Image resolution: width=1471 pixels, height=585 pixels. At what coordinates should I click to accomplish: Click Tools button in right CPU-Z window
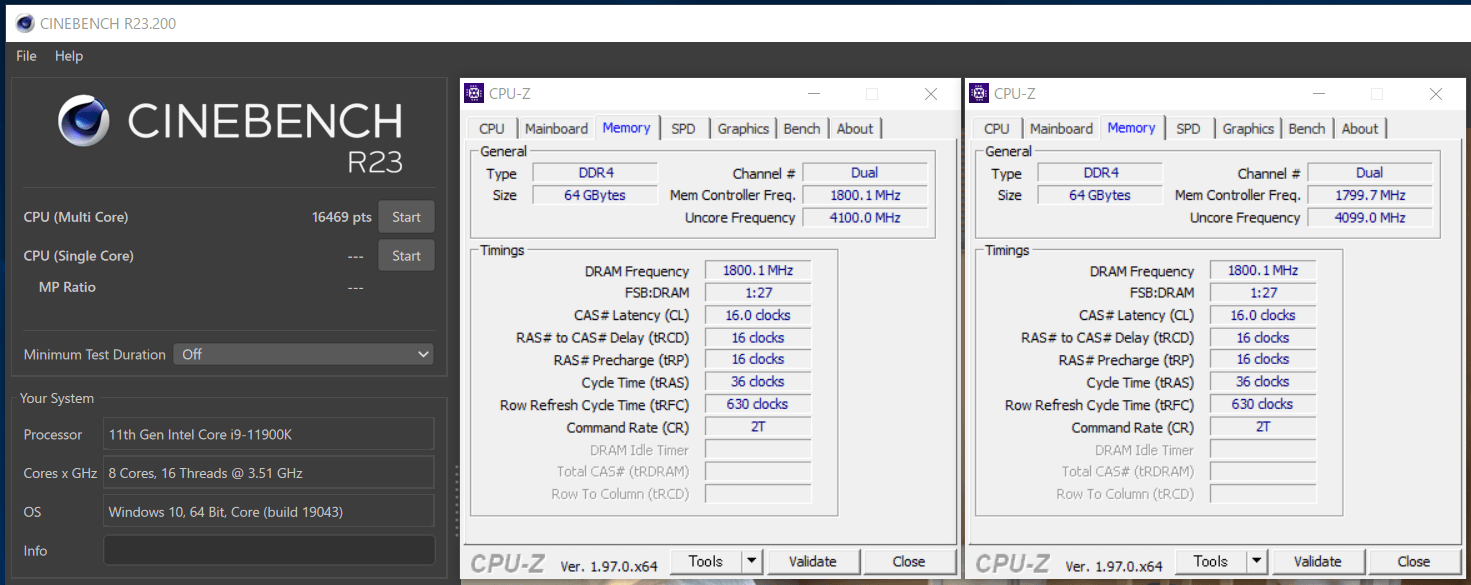[1211, 561]
